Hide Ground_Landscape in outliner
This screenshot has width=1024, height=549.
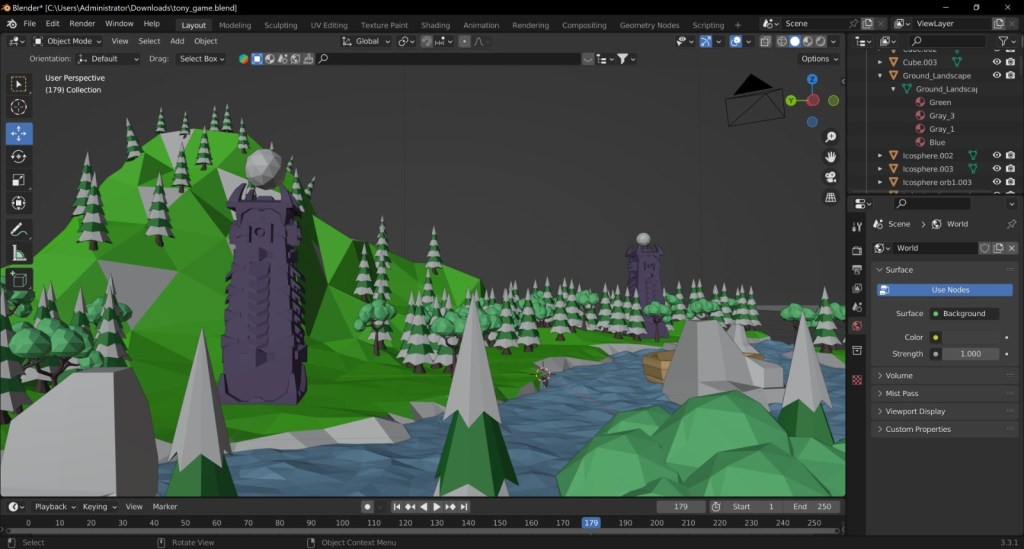tap(996, 75)
